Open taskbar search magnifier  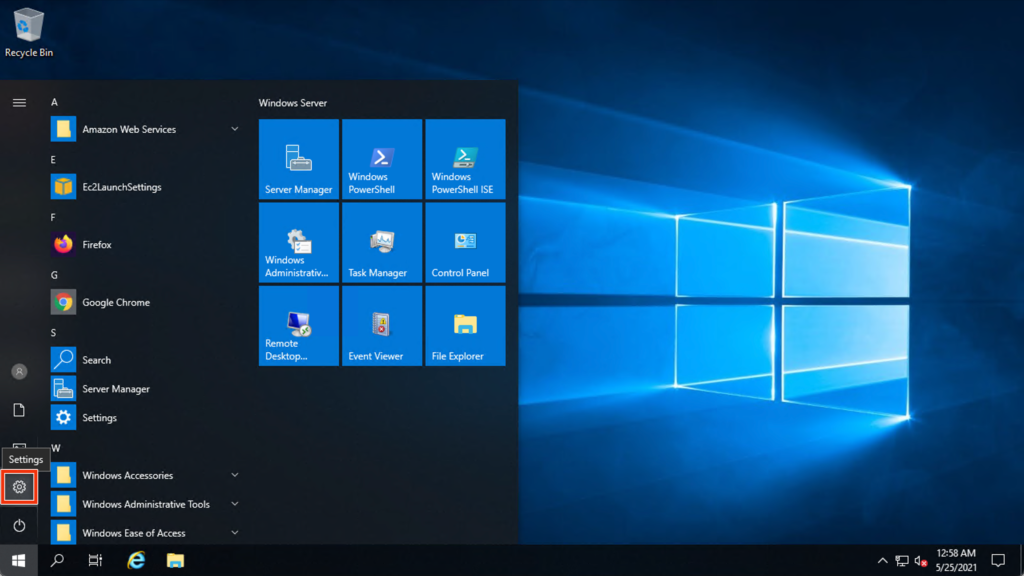(57, 560)
